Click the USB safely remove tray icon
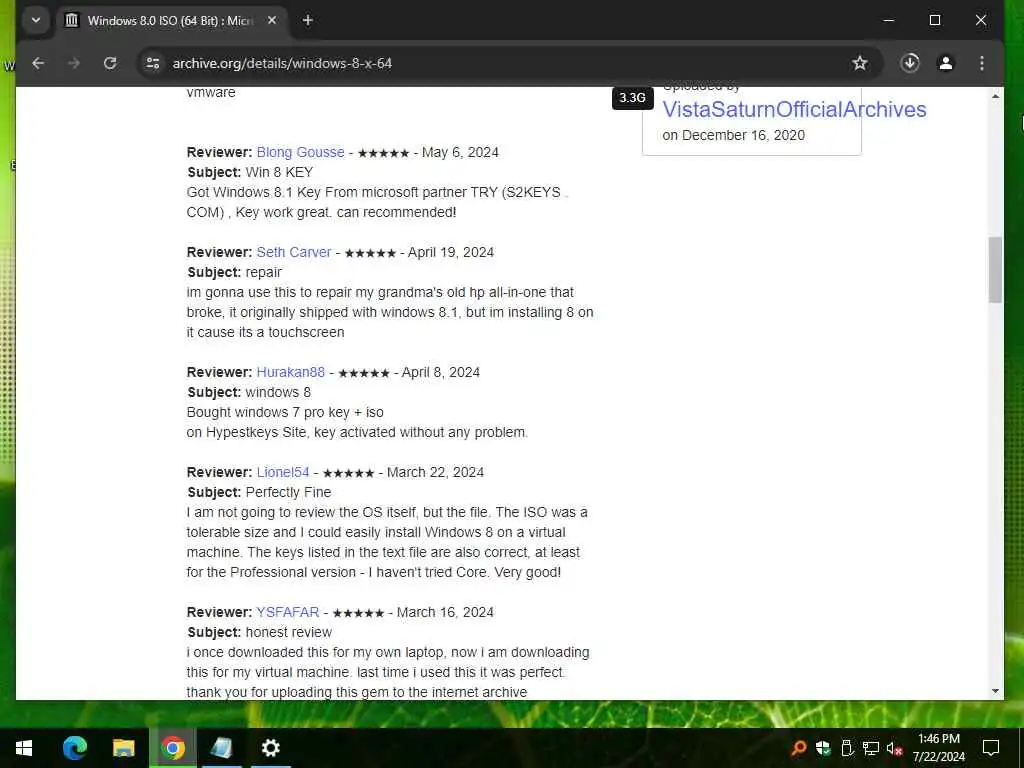Viewport: 1024px width, 768px height. point(847,748)
